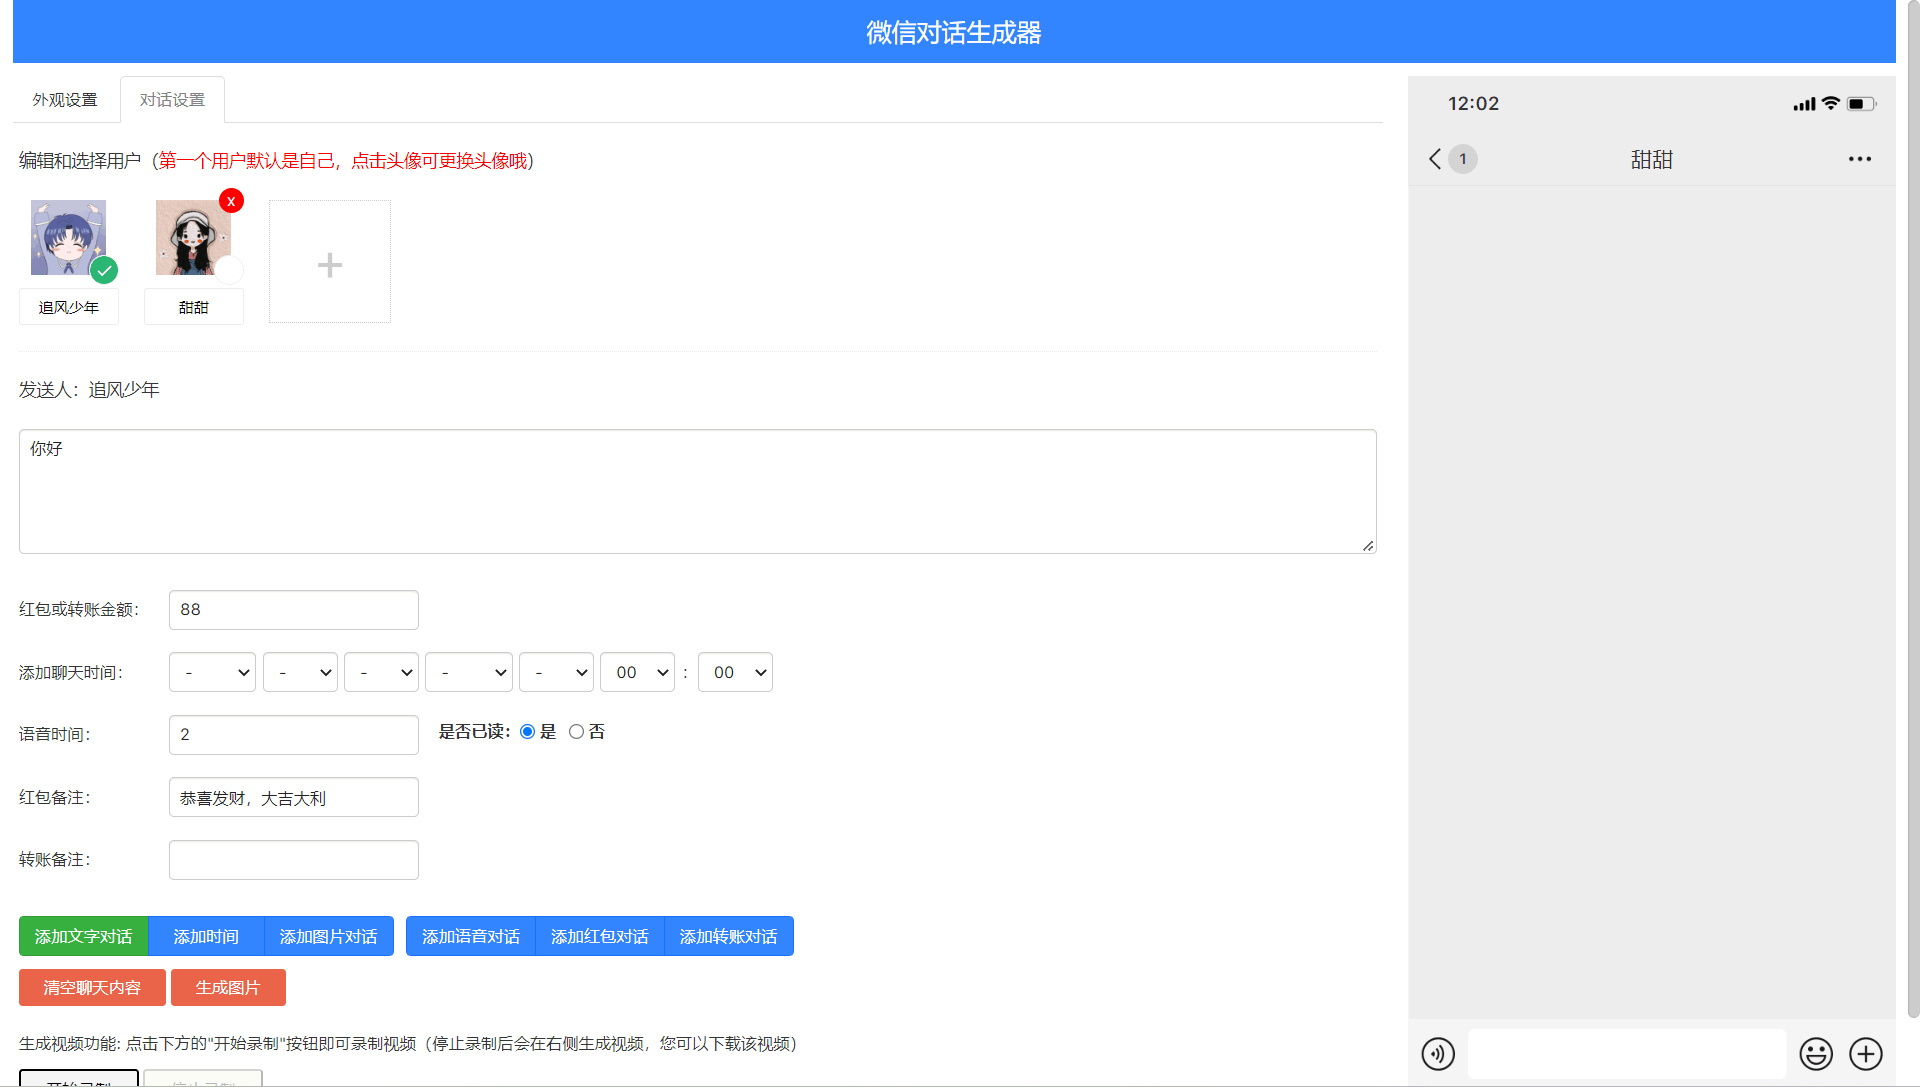Click the phone back arrow icon
The width and height of the screenshot is (1920, 1087).
[1435, 159]
